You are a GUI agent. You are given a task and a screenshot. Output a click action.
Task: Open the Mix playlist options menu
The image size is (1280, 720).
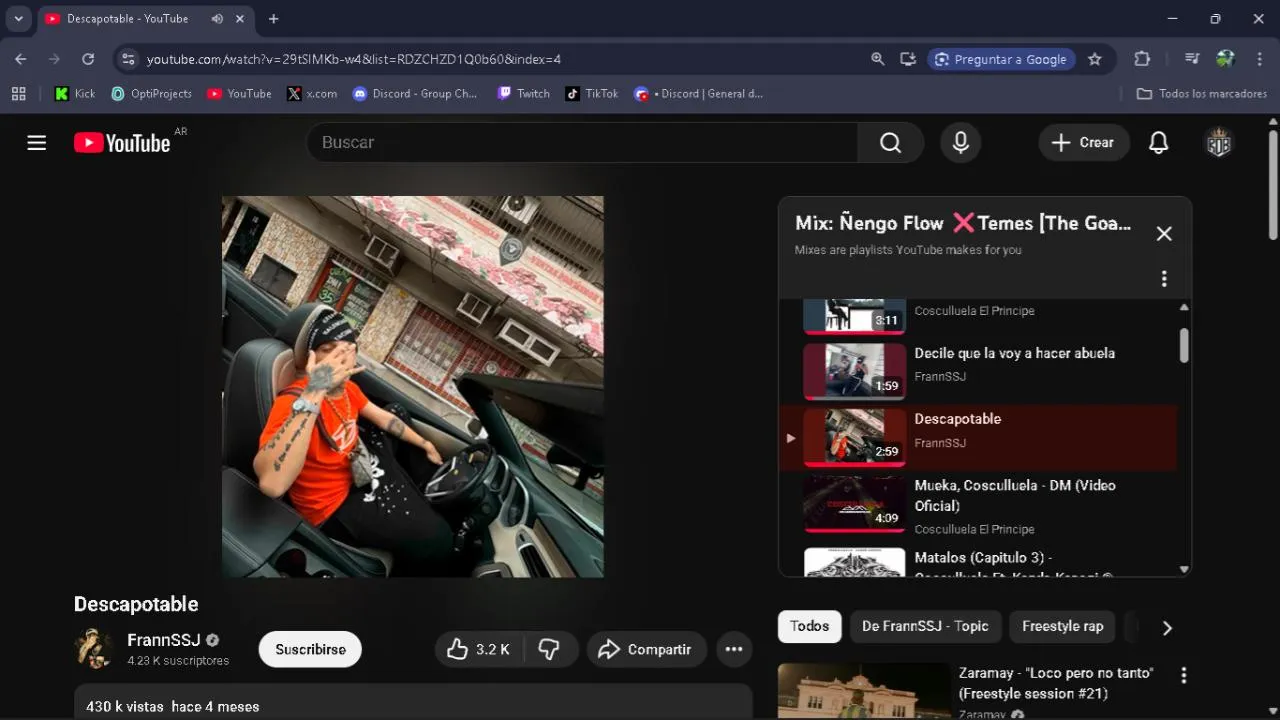tap(1164, 279)
